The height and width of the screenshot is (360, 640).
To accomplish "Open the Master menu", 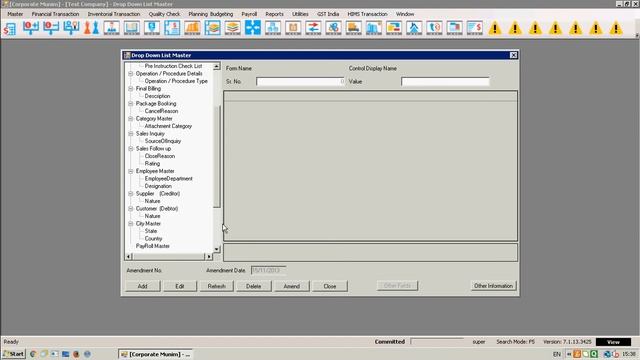I will [15, 14].
